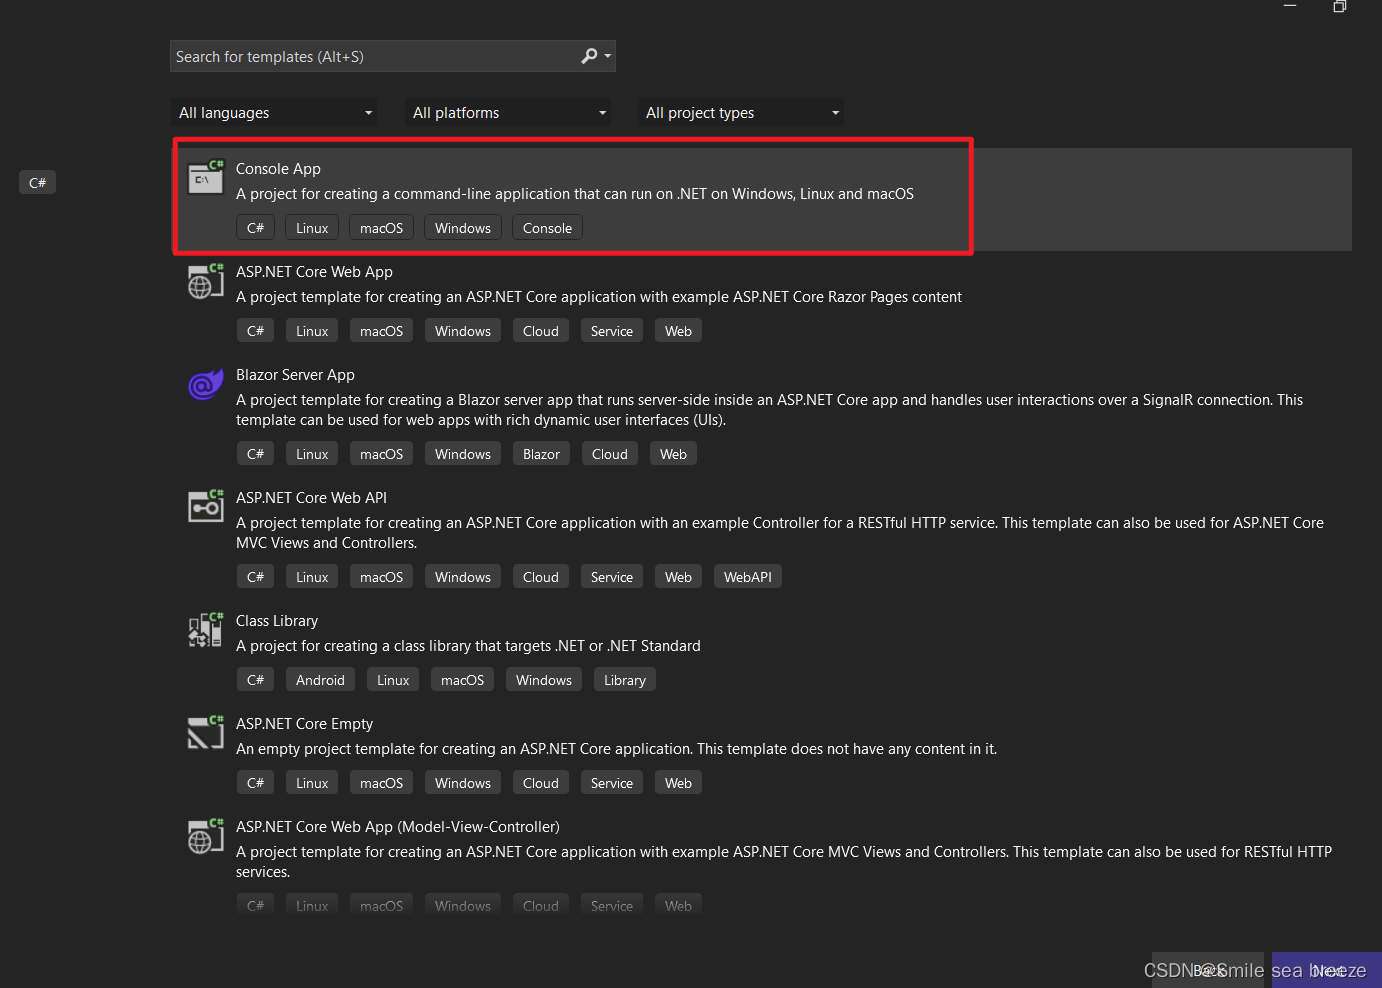Open the All project types dropdown
Screen dimensions: 1382x988
(x=741, y=113)
